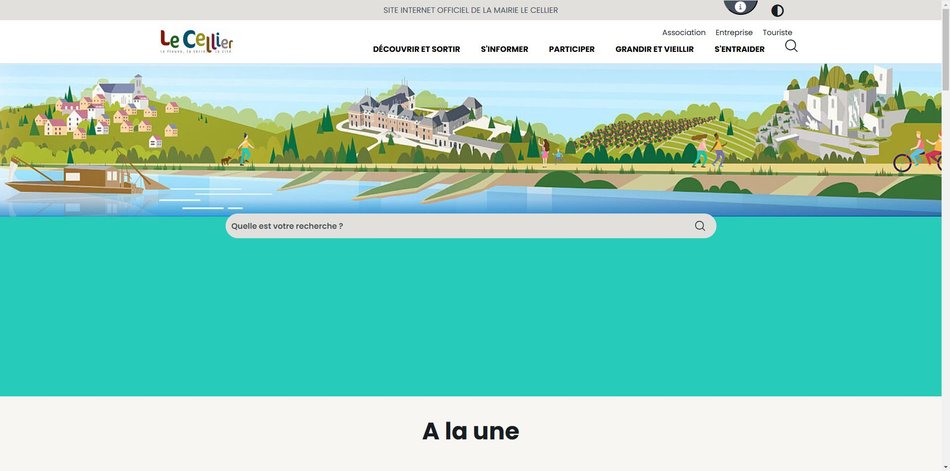Expand the S'informer menu
The image size is (950, 471).
(x=504, y=49)
